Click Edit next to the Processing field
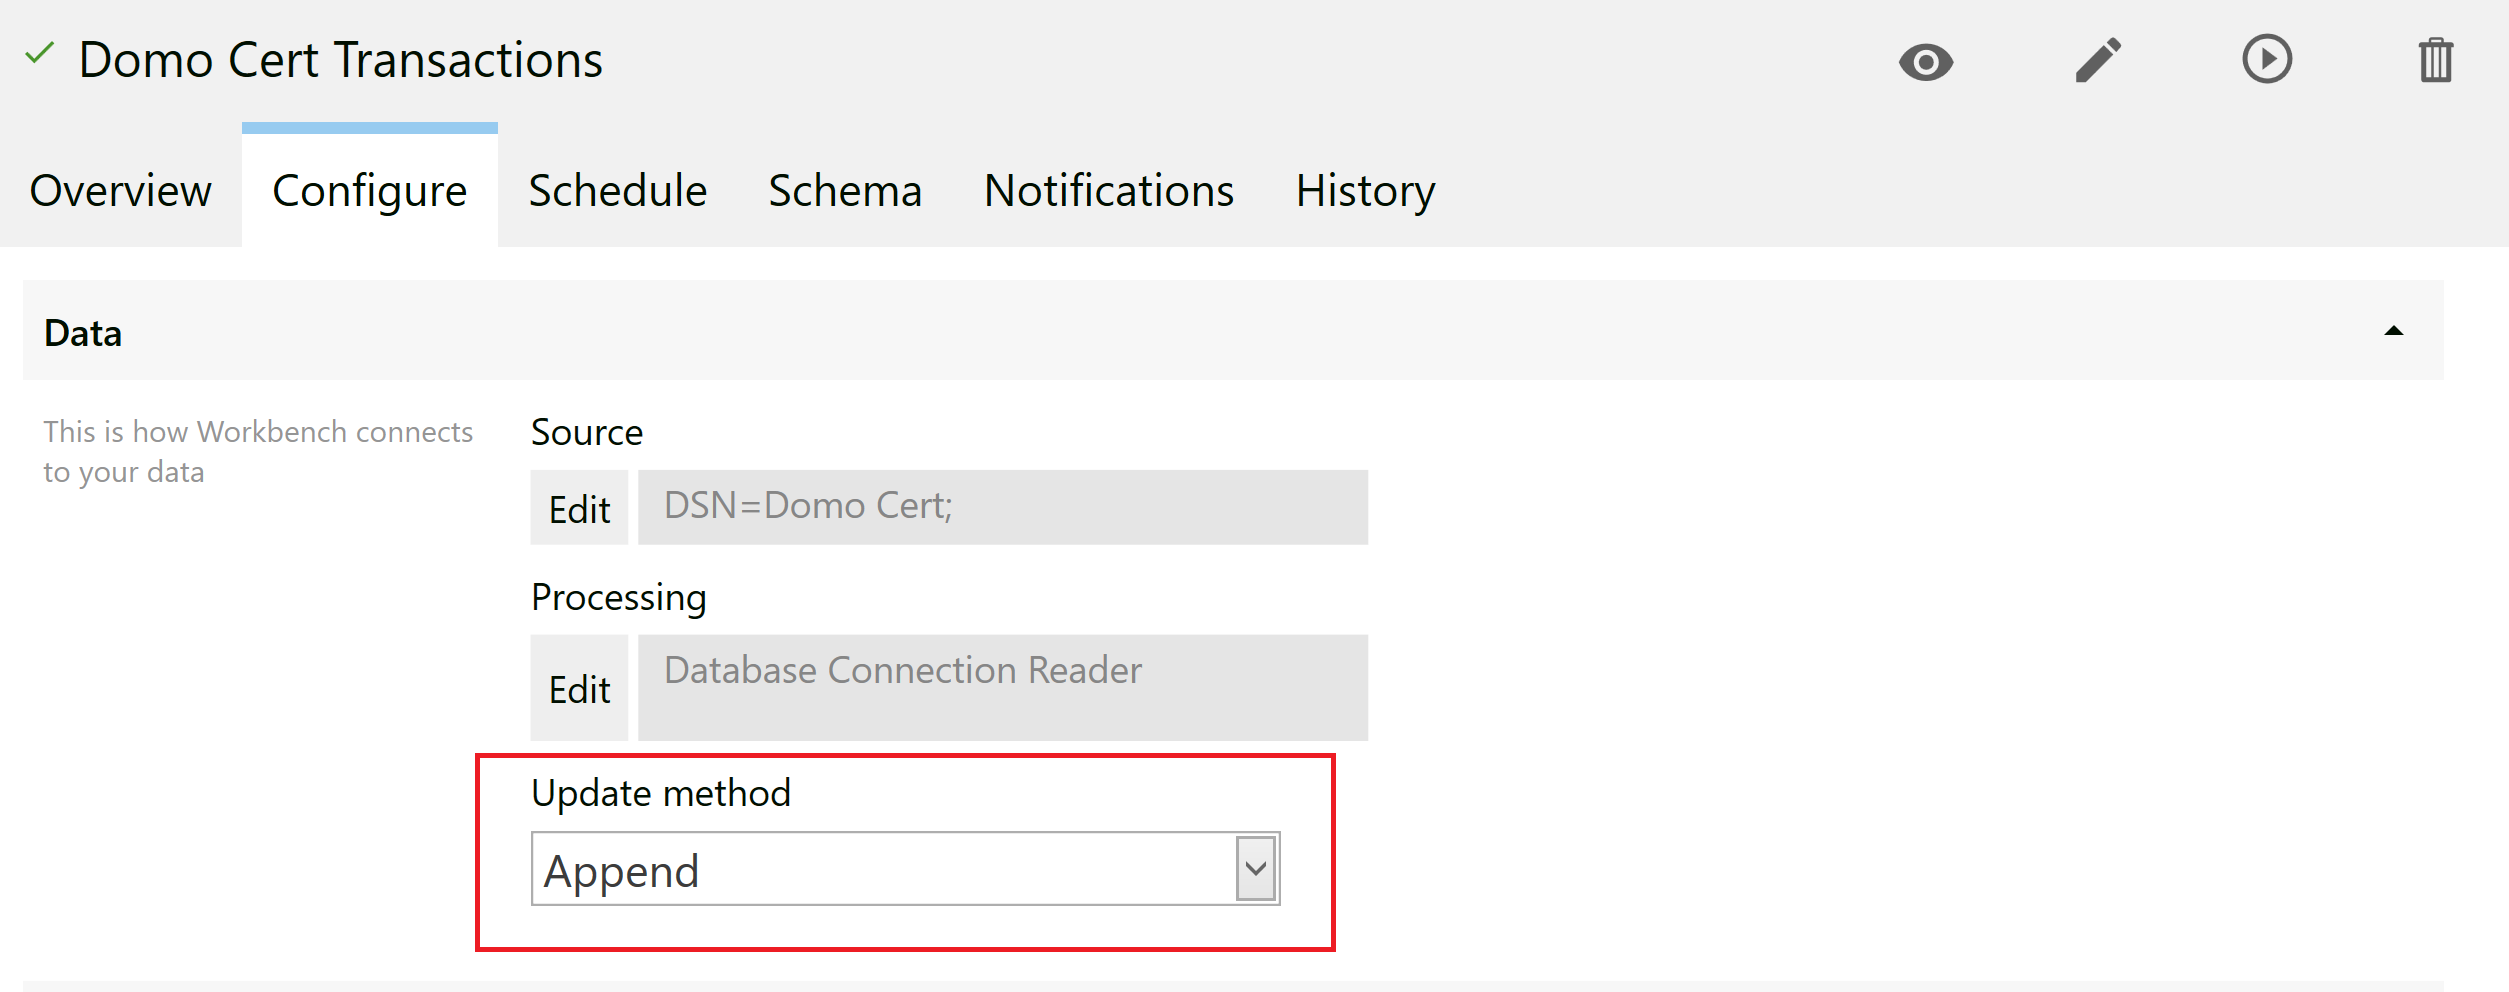Screen dimensions: 2509x992 (x=579, y=689)
